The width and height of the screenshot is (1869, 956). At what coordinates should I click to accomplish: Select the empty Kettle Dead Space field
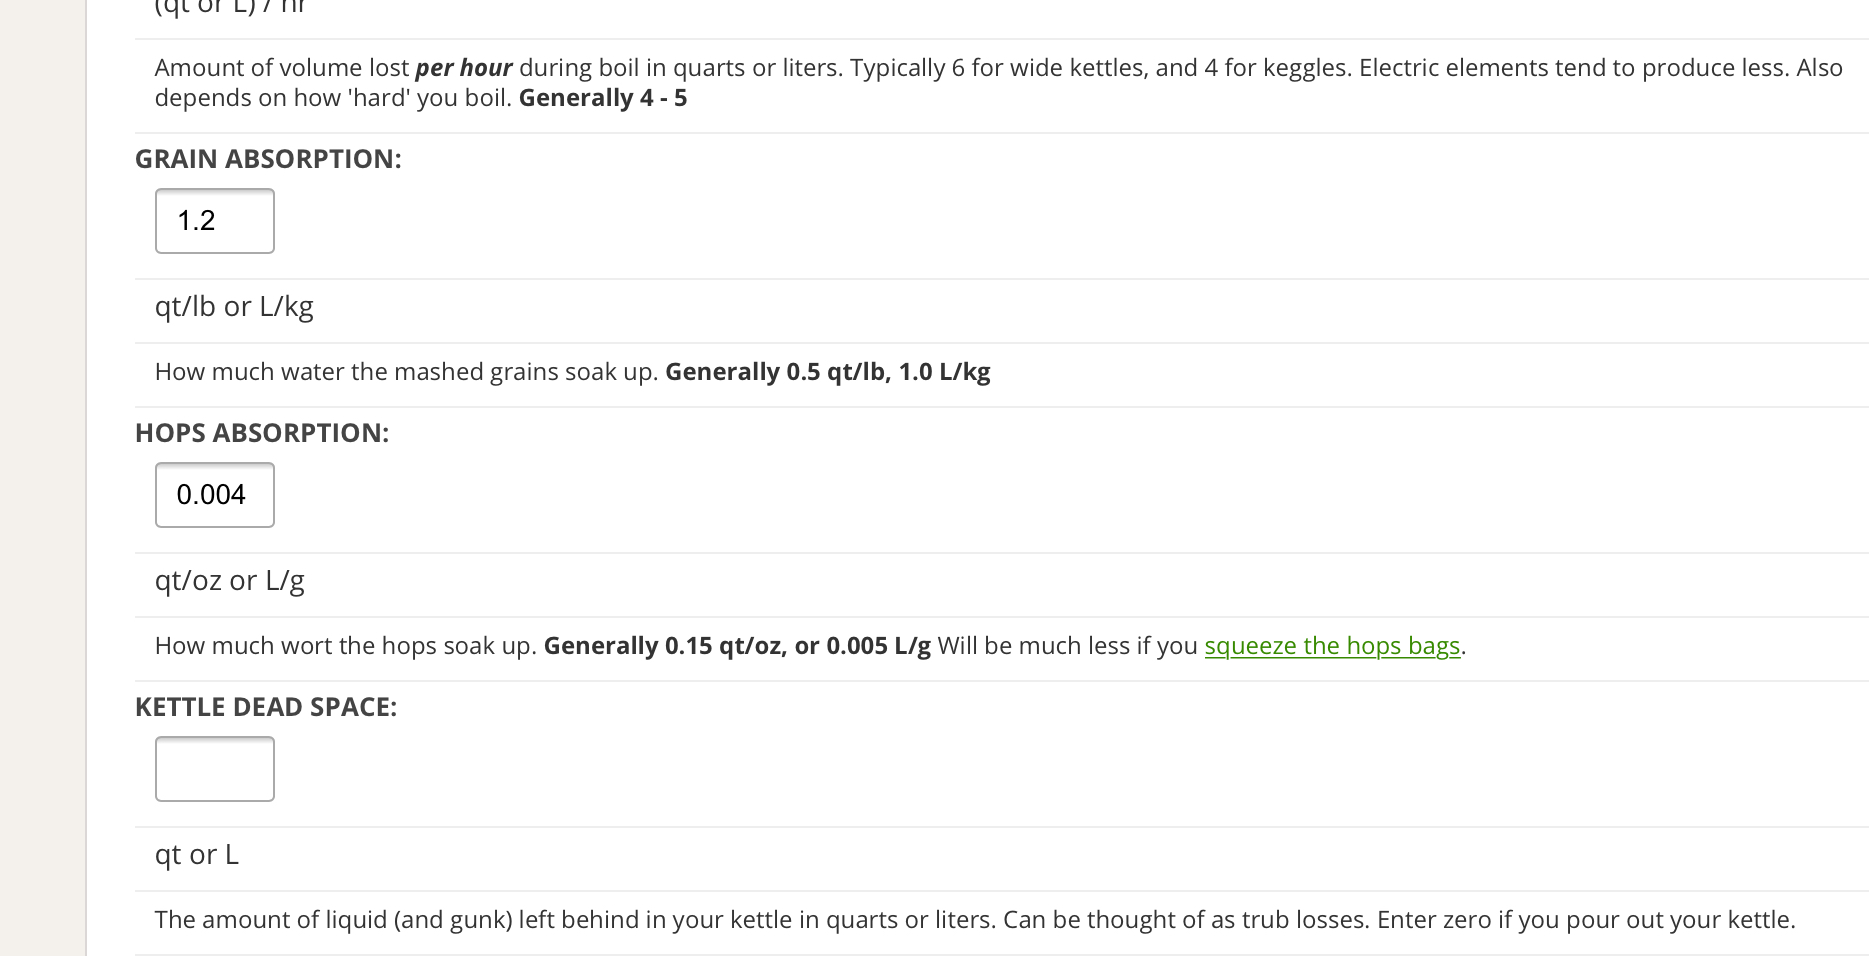214,769
